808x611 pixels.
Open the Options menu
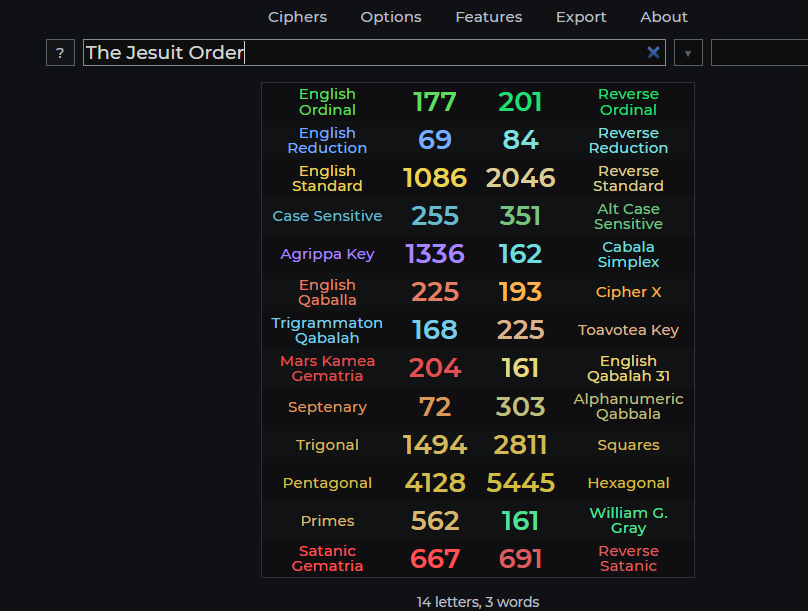(x=391, y=17)
